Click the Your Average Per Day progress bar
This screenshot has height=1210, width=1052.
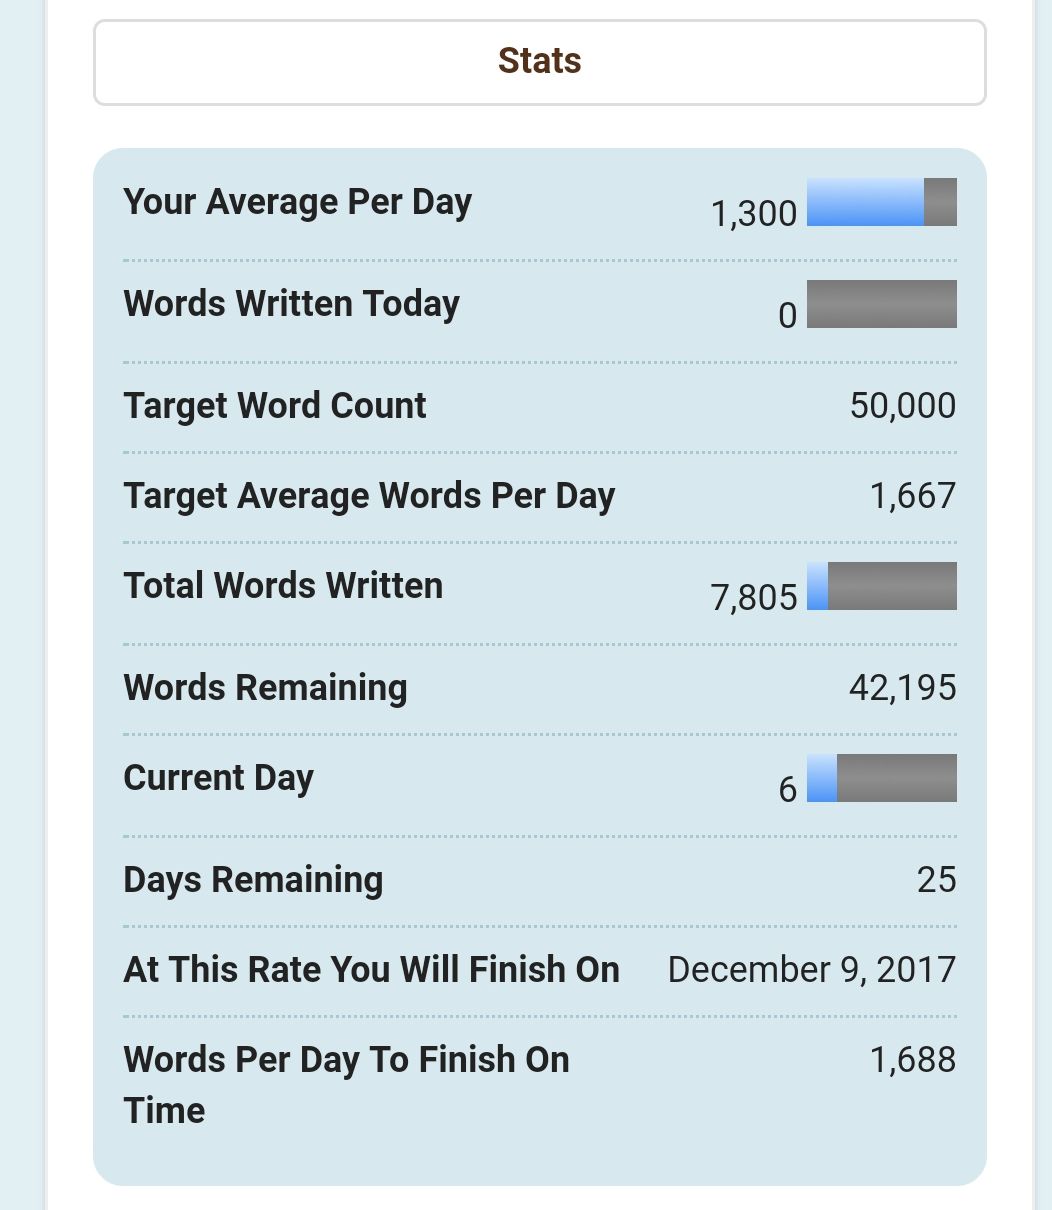(882, 202)
